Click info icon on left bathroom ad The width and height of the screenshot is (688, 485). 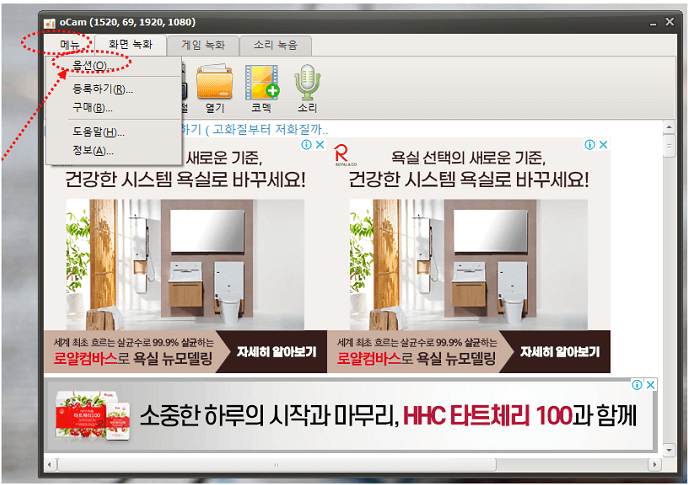pos(307,144)
